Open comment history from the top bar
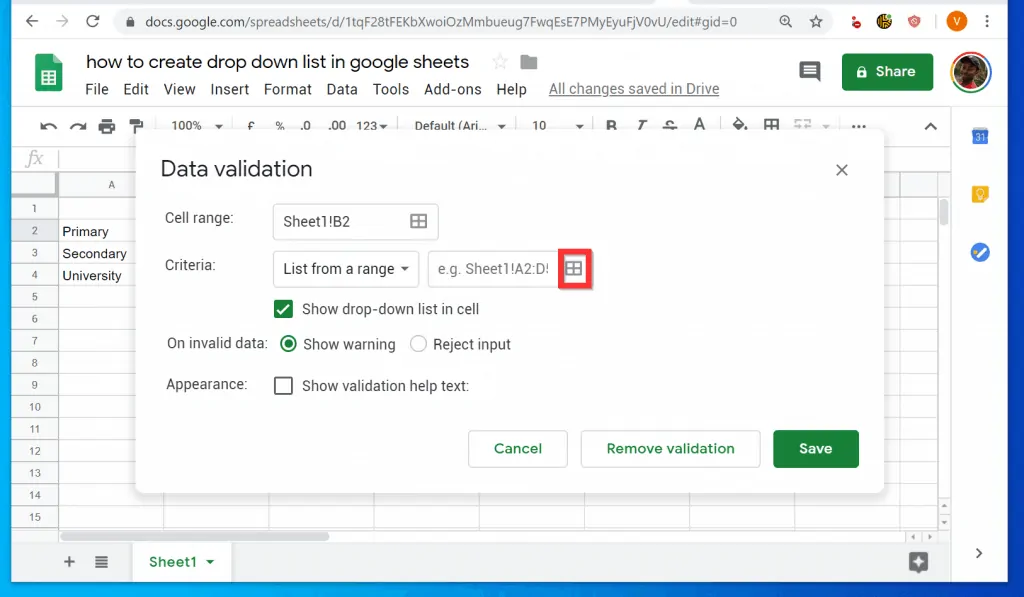This screenshot has height=597, width=1024. tap(809, 71)
